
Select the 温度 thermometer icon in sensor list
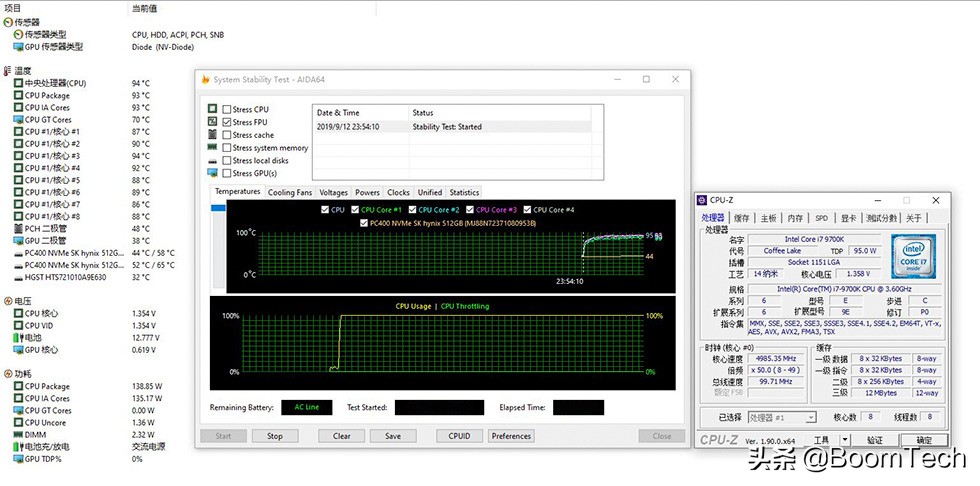tap(8, 71)
